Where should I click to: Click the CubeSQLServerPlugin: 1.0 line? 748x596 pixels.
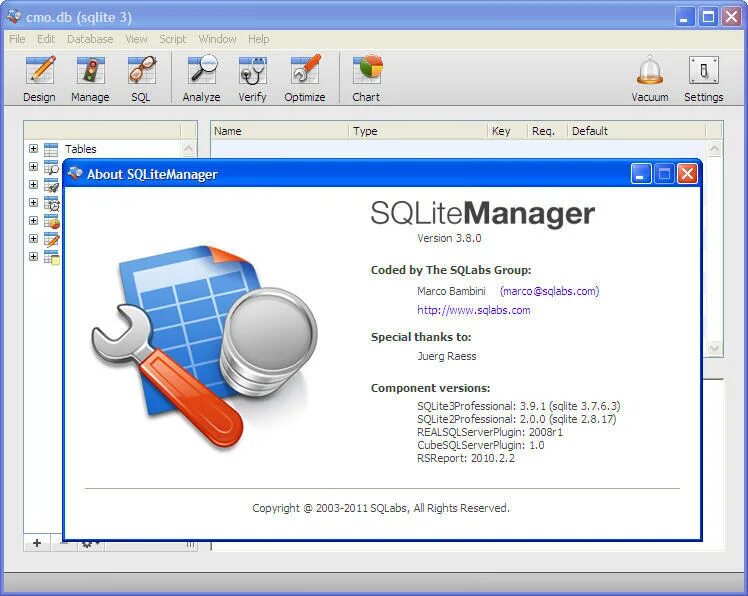pos(480,445)
